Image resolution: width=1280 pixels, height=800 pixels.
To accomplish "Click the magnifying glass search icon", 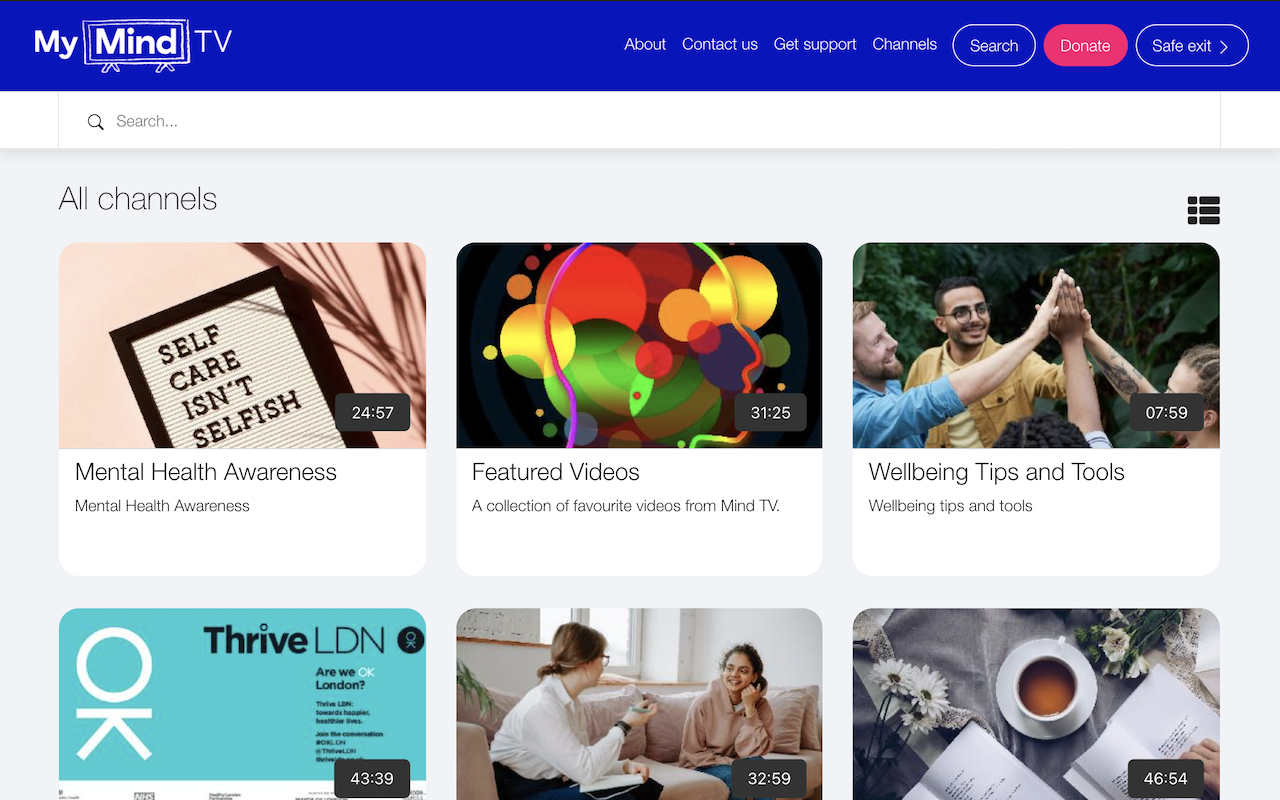I will pos(96,122).
